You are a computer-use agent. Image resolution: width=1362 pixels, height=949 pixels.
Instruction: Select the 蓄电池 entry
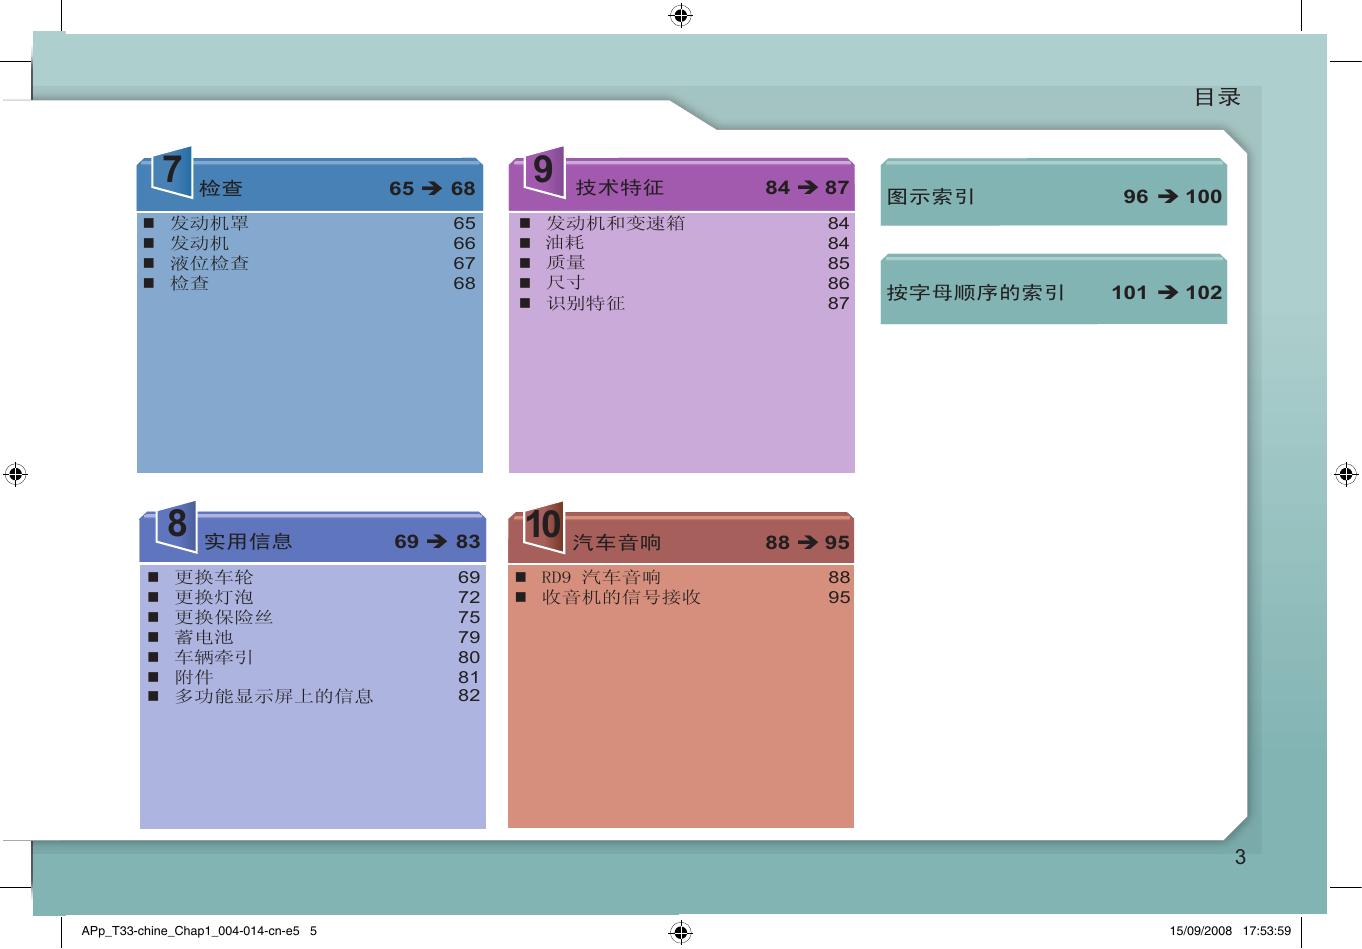pyautogui.click(x=204, y=637)
